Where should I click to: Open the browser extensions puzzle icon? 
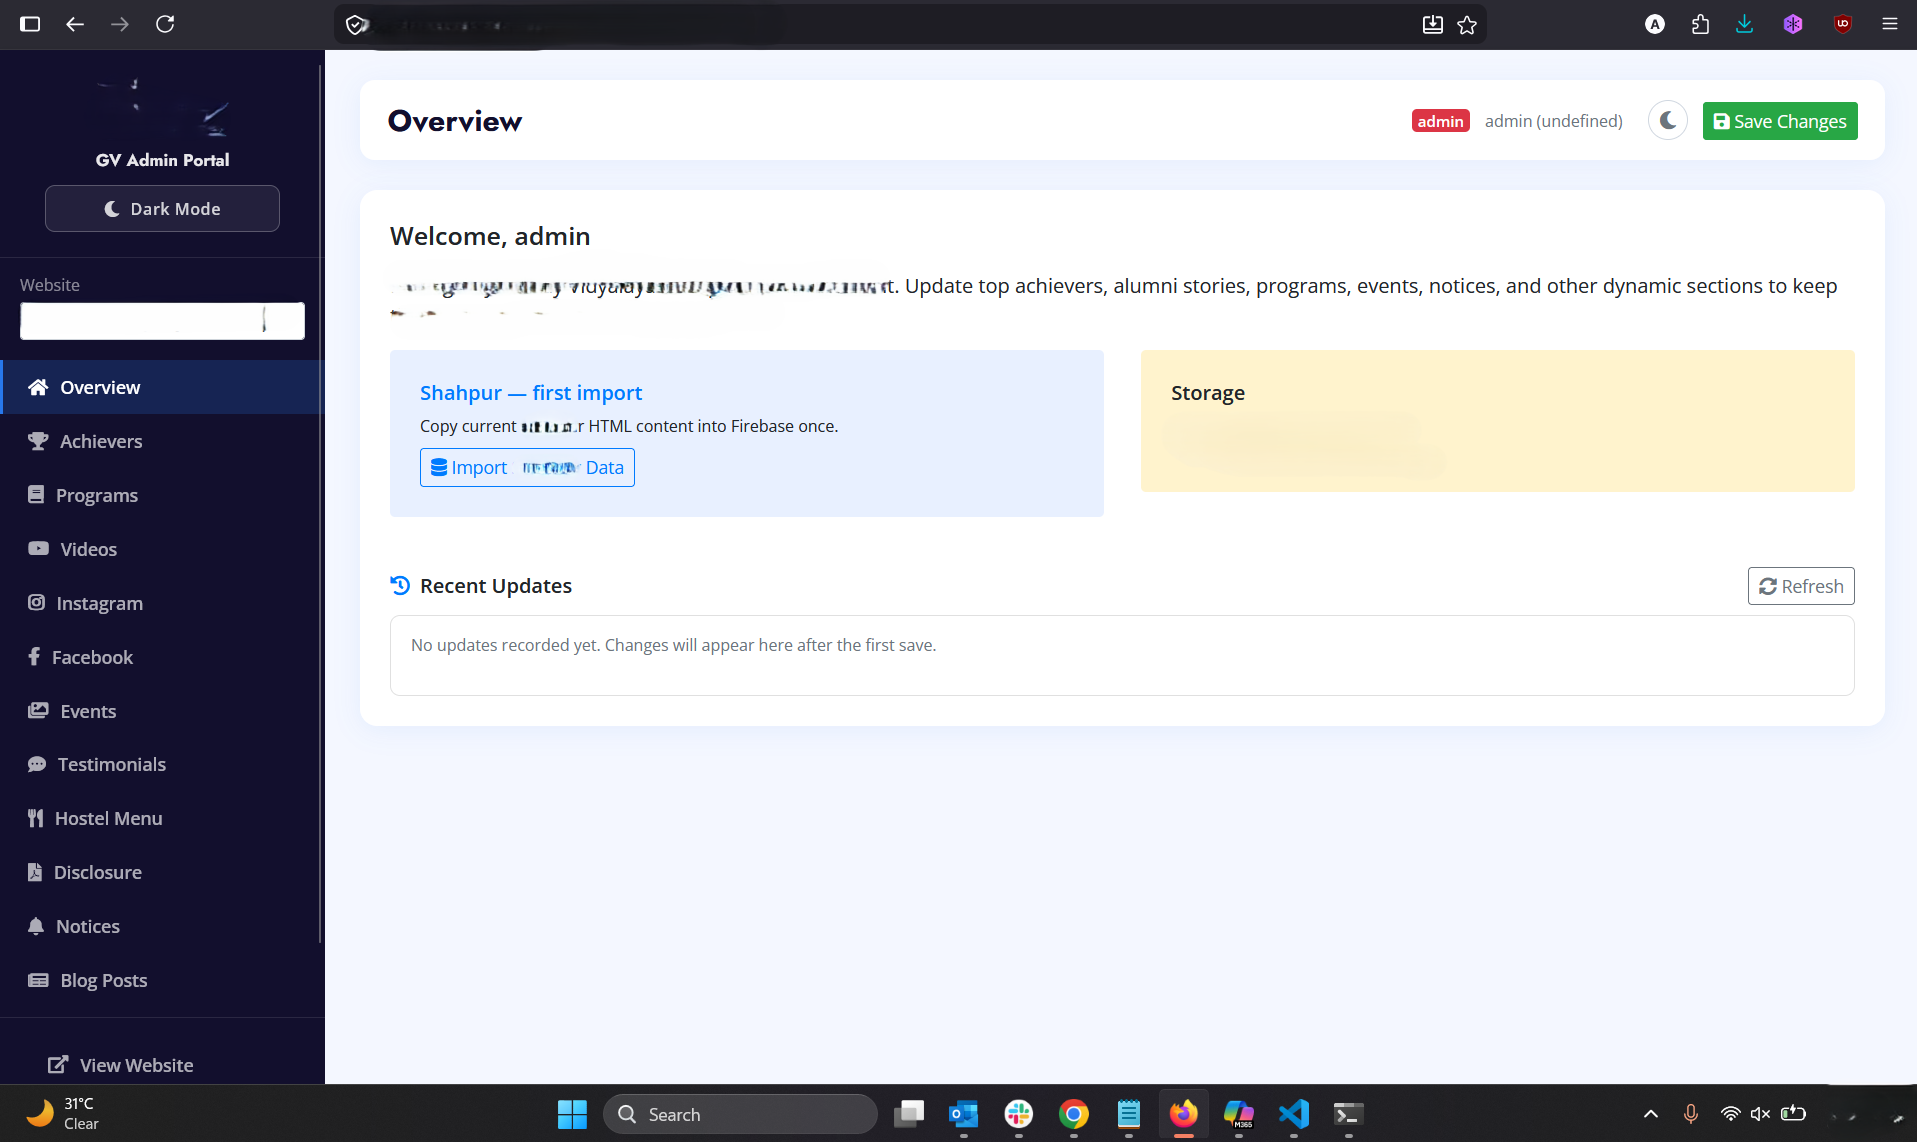click(x=1700, y=24)
